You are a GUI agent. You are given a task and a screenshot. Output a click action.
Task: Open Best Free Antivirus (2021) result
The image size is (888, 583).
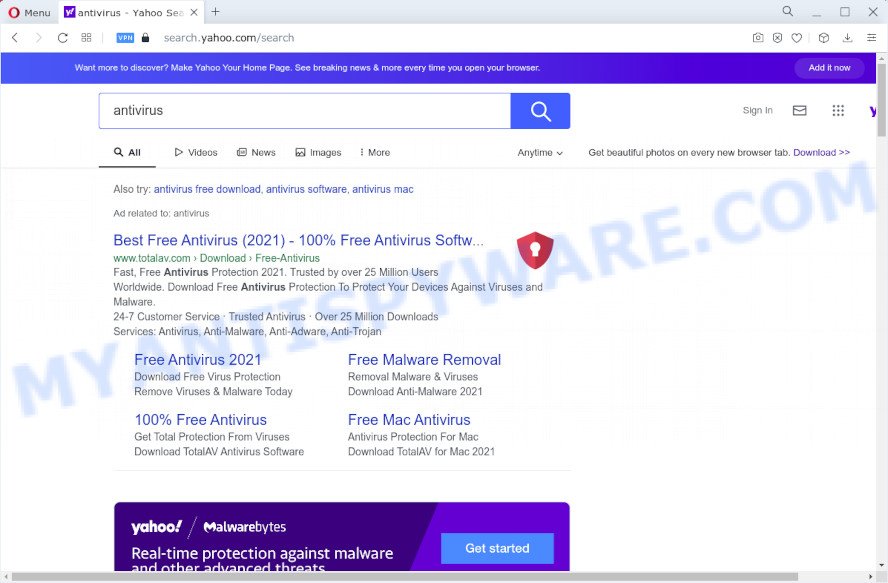298,240
